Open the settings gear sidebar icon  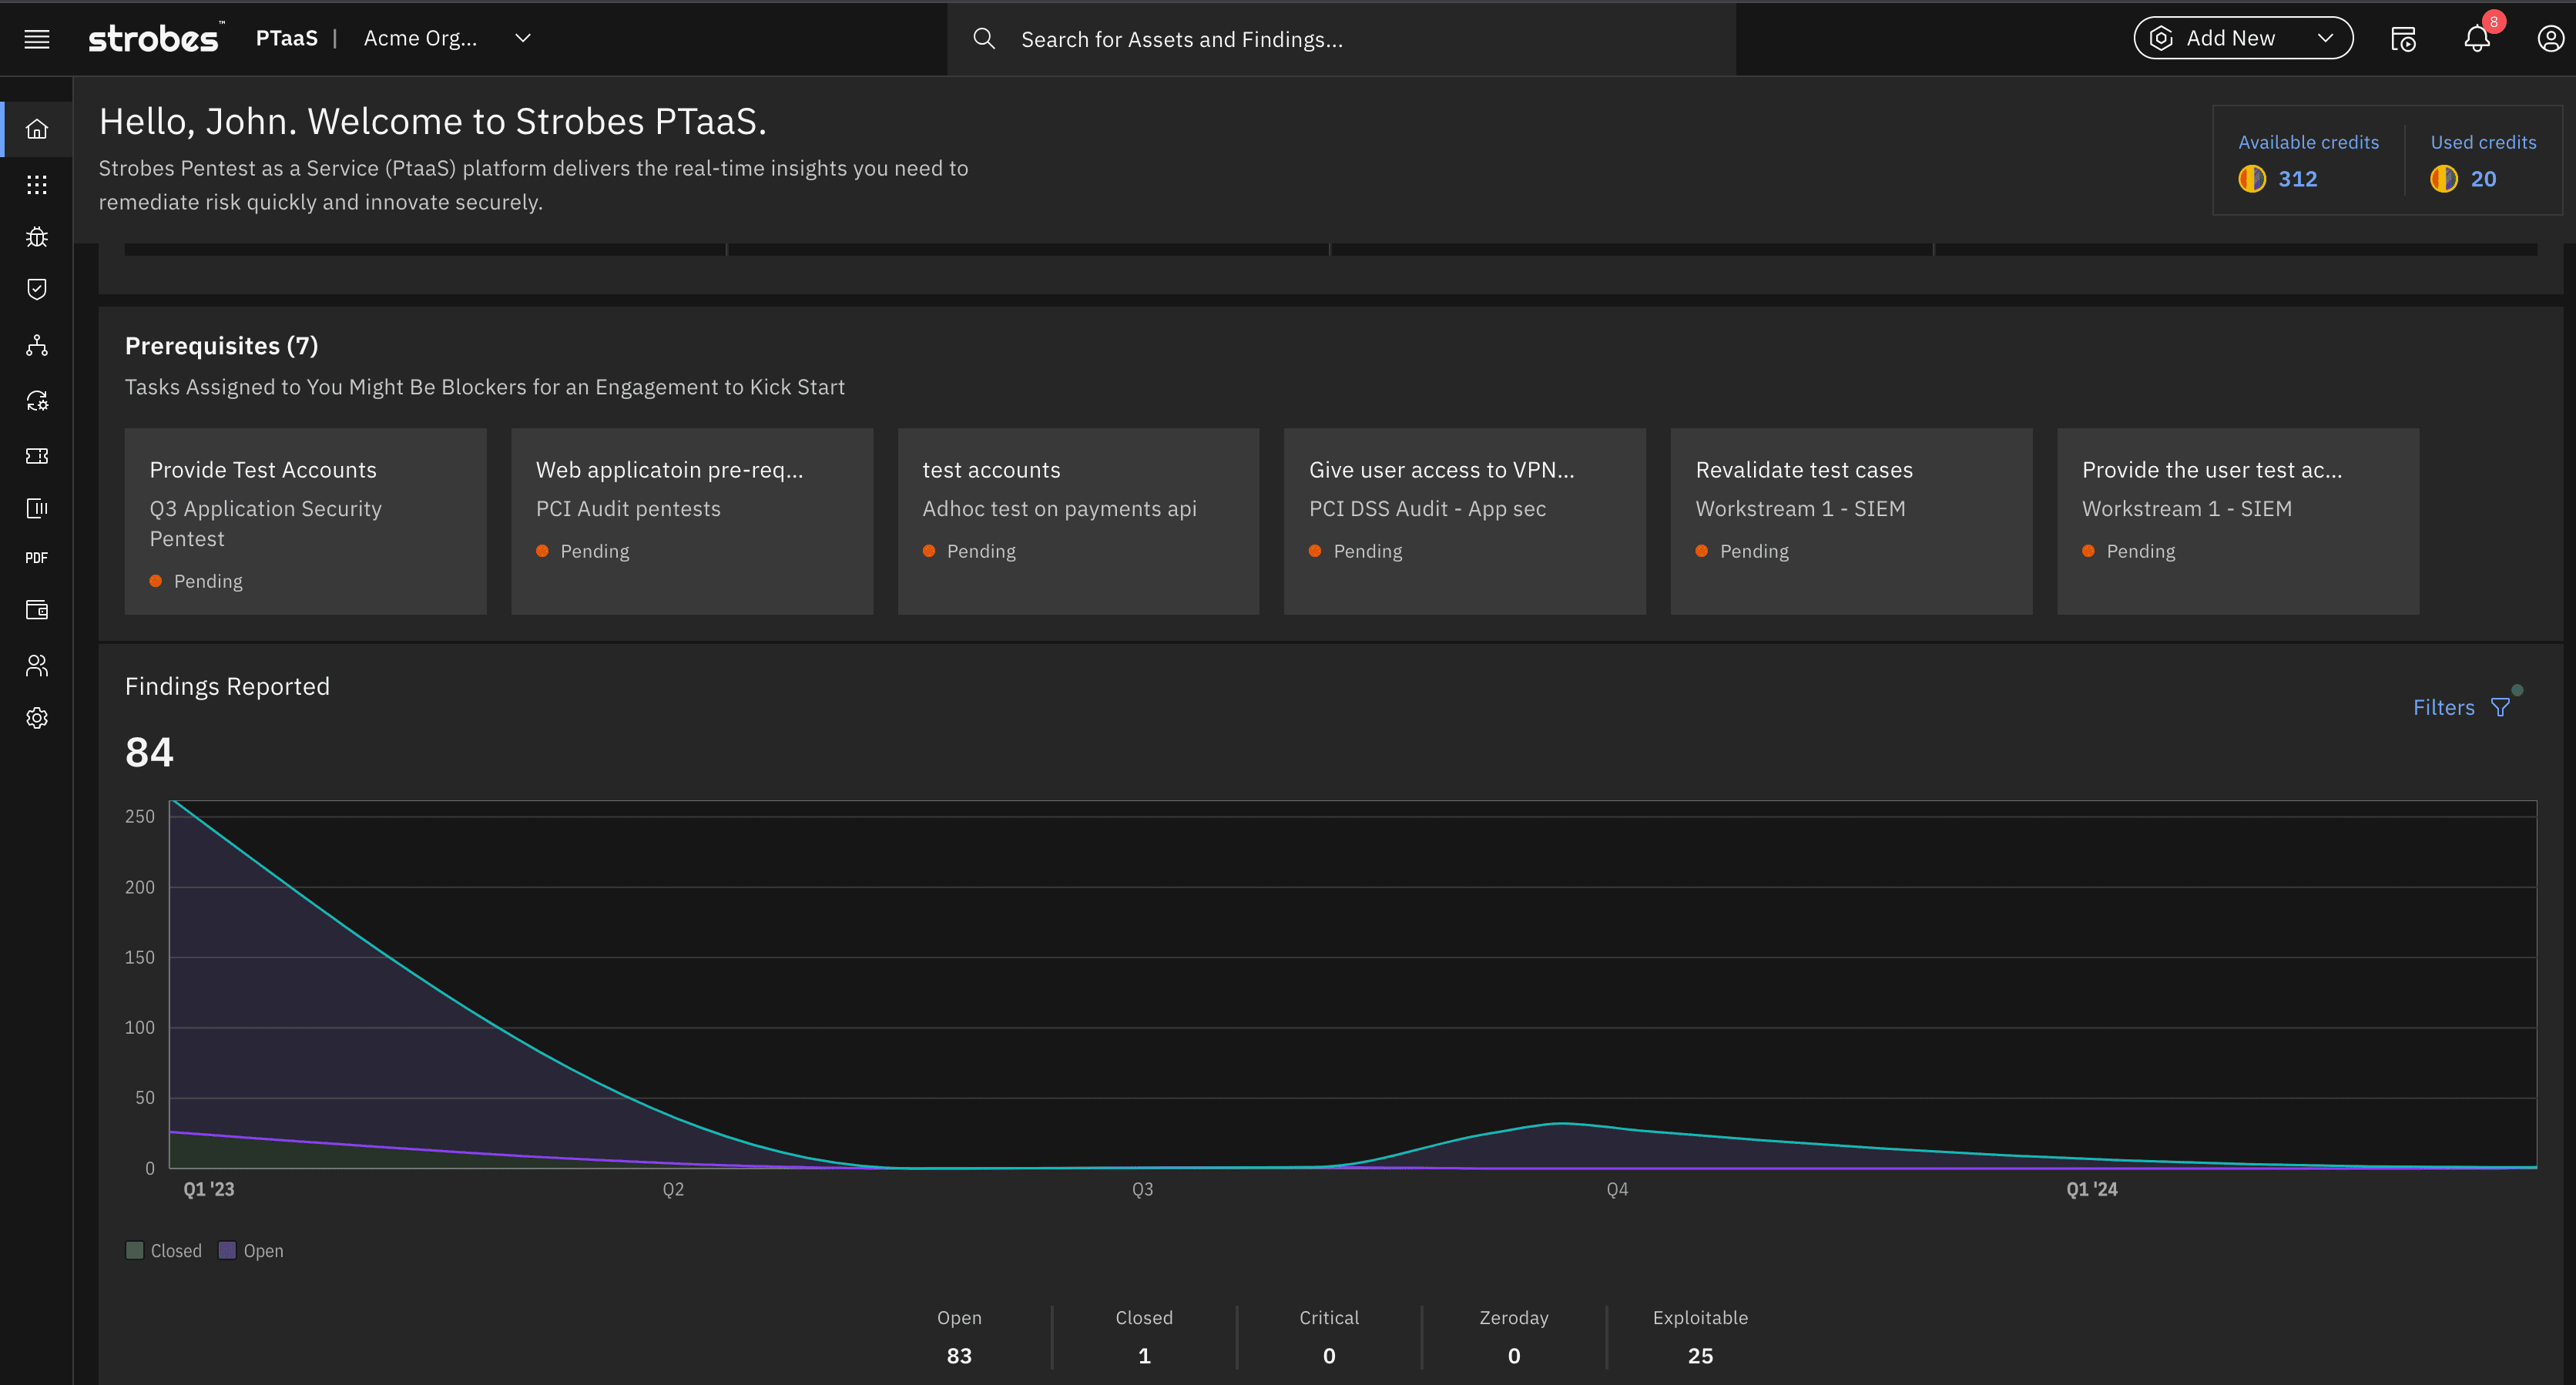37,718
